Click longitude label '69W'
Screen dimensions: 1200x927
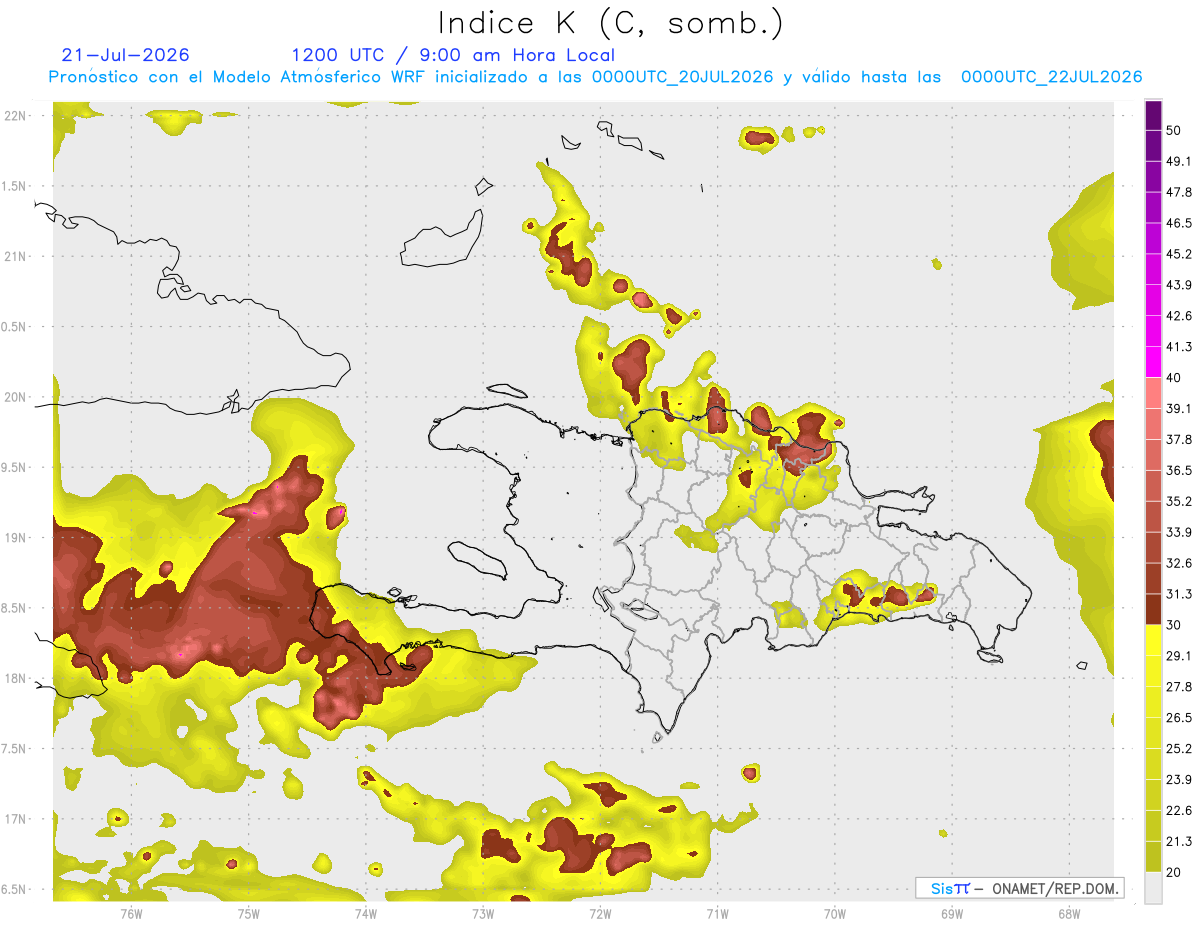pos(952,914)
